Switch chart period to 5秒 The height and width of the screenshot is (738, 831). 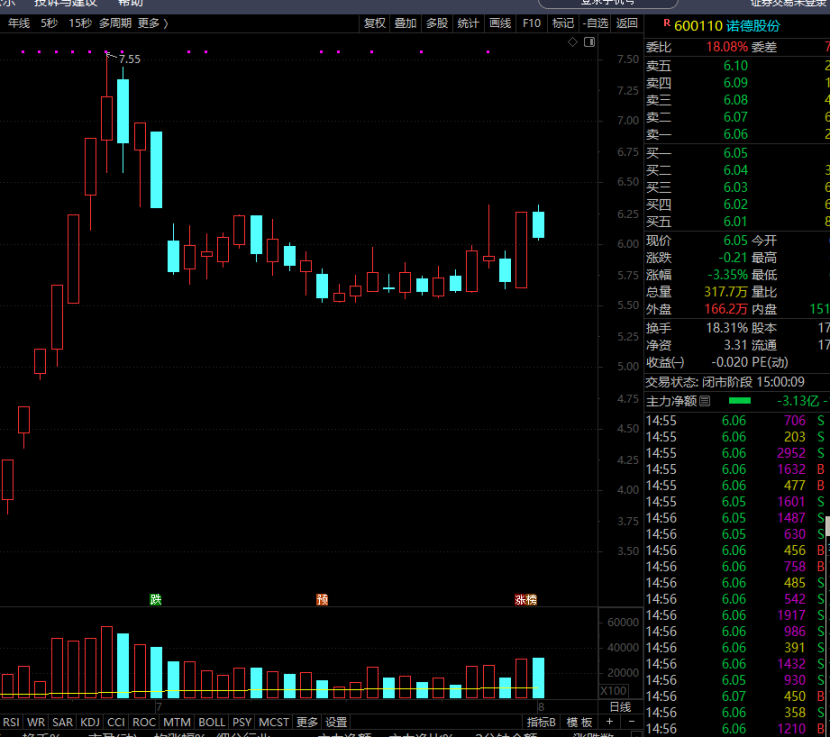(49, 23)
